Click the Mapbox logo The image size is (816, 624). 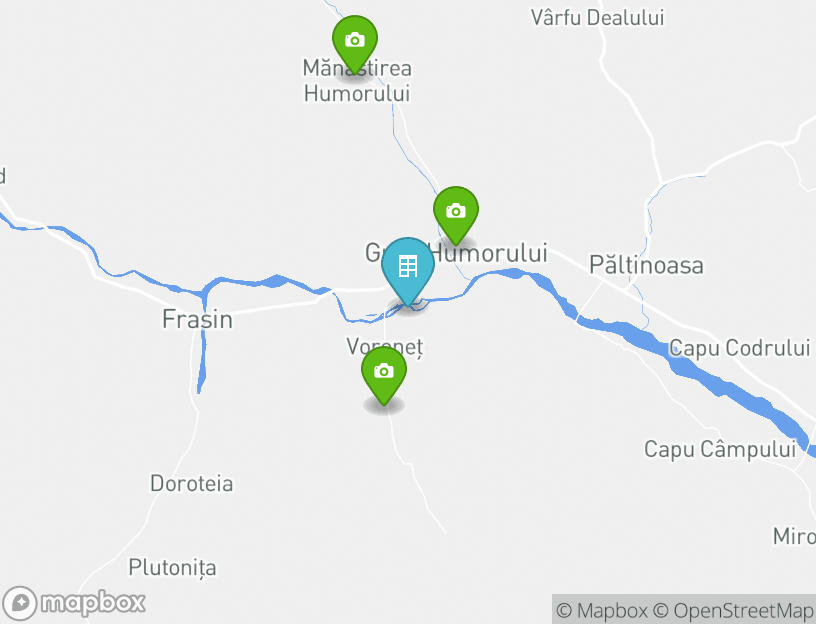(73, 603)
